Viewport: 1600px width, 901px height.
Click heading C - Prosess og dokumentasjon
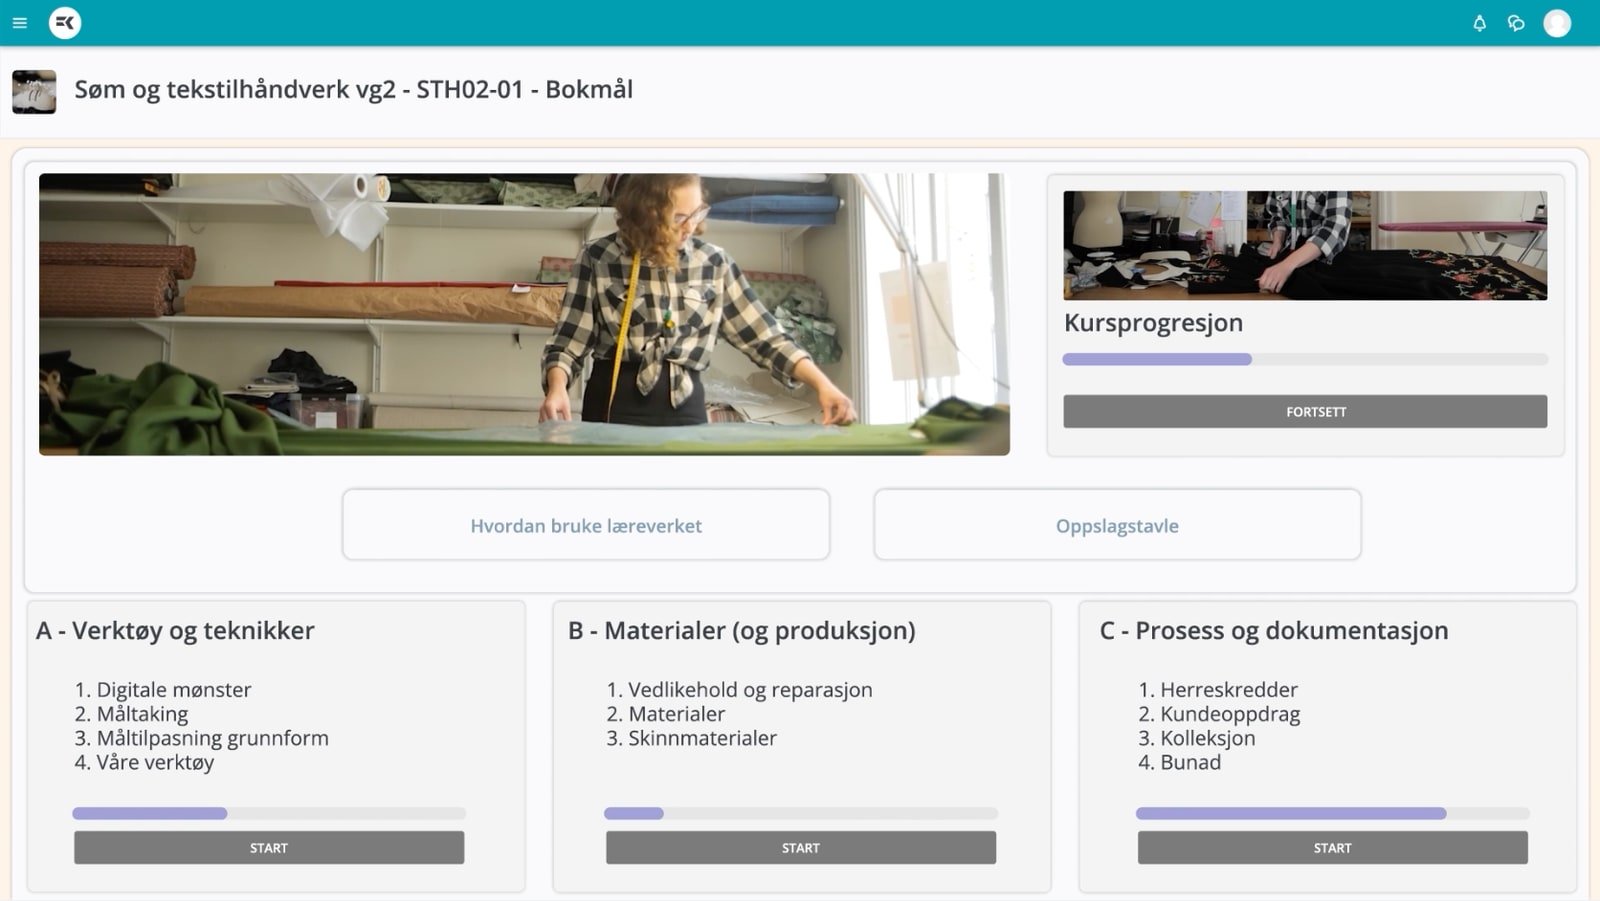[1274, 631]
